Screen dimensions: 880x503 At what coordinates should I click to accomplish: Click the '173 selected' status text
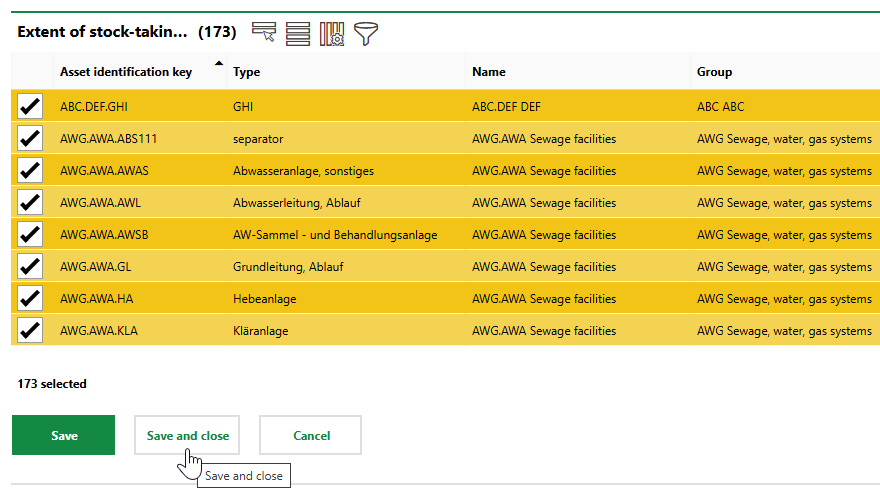pos(52,384)
